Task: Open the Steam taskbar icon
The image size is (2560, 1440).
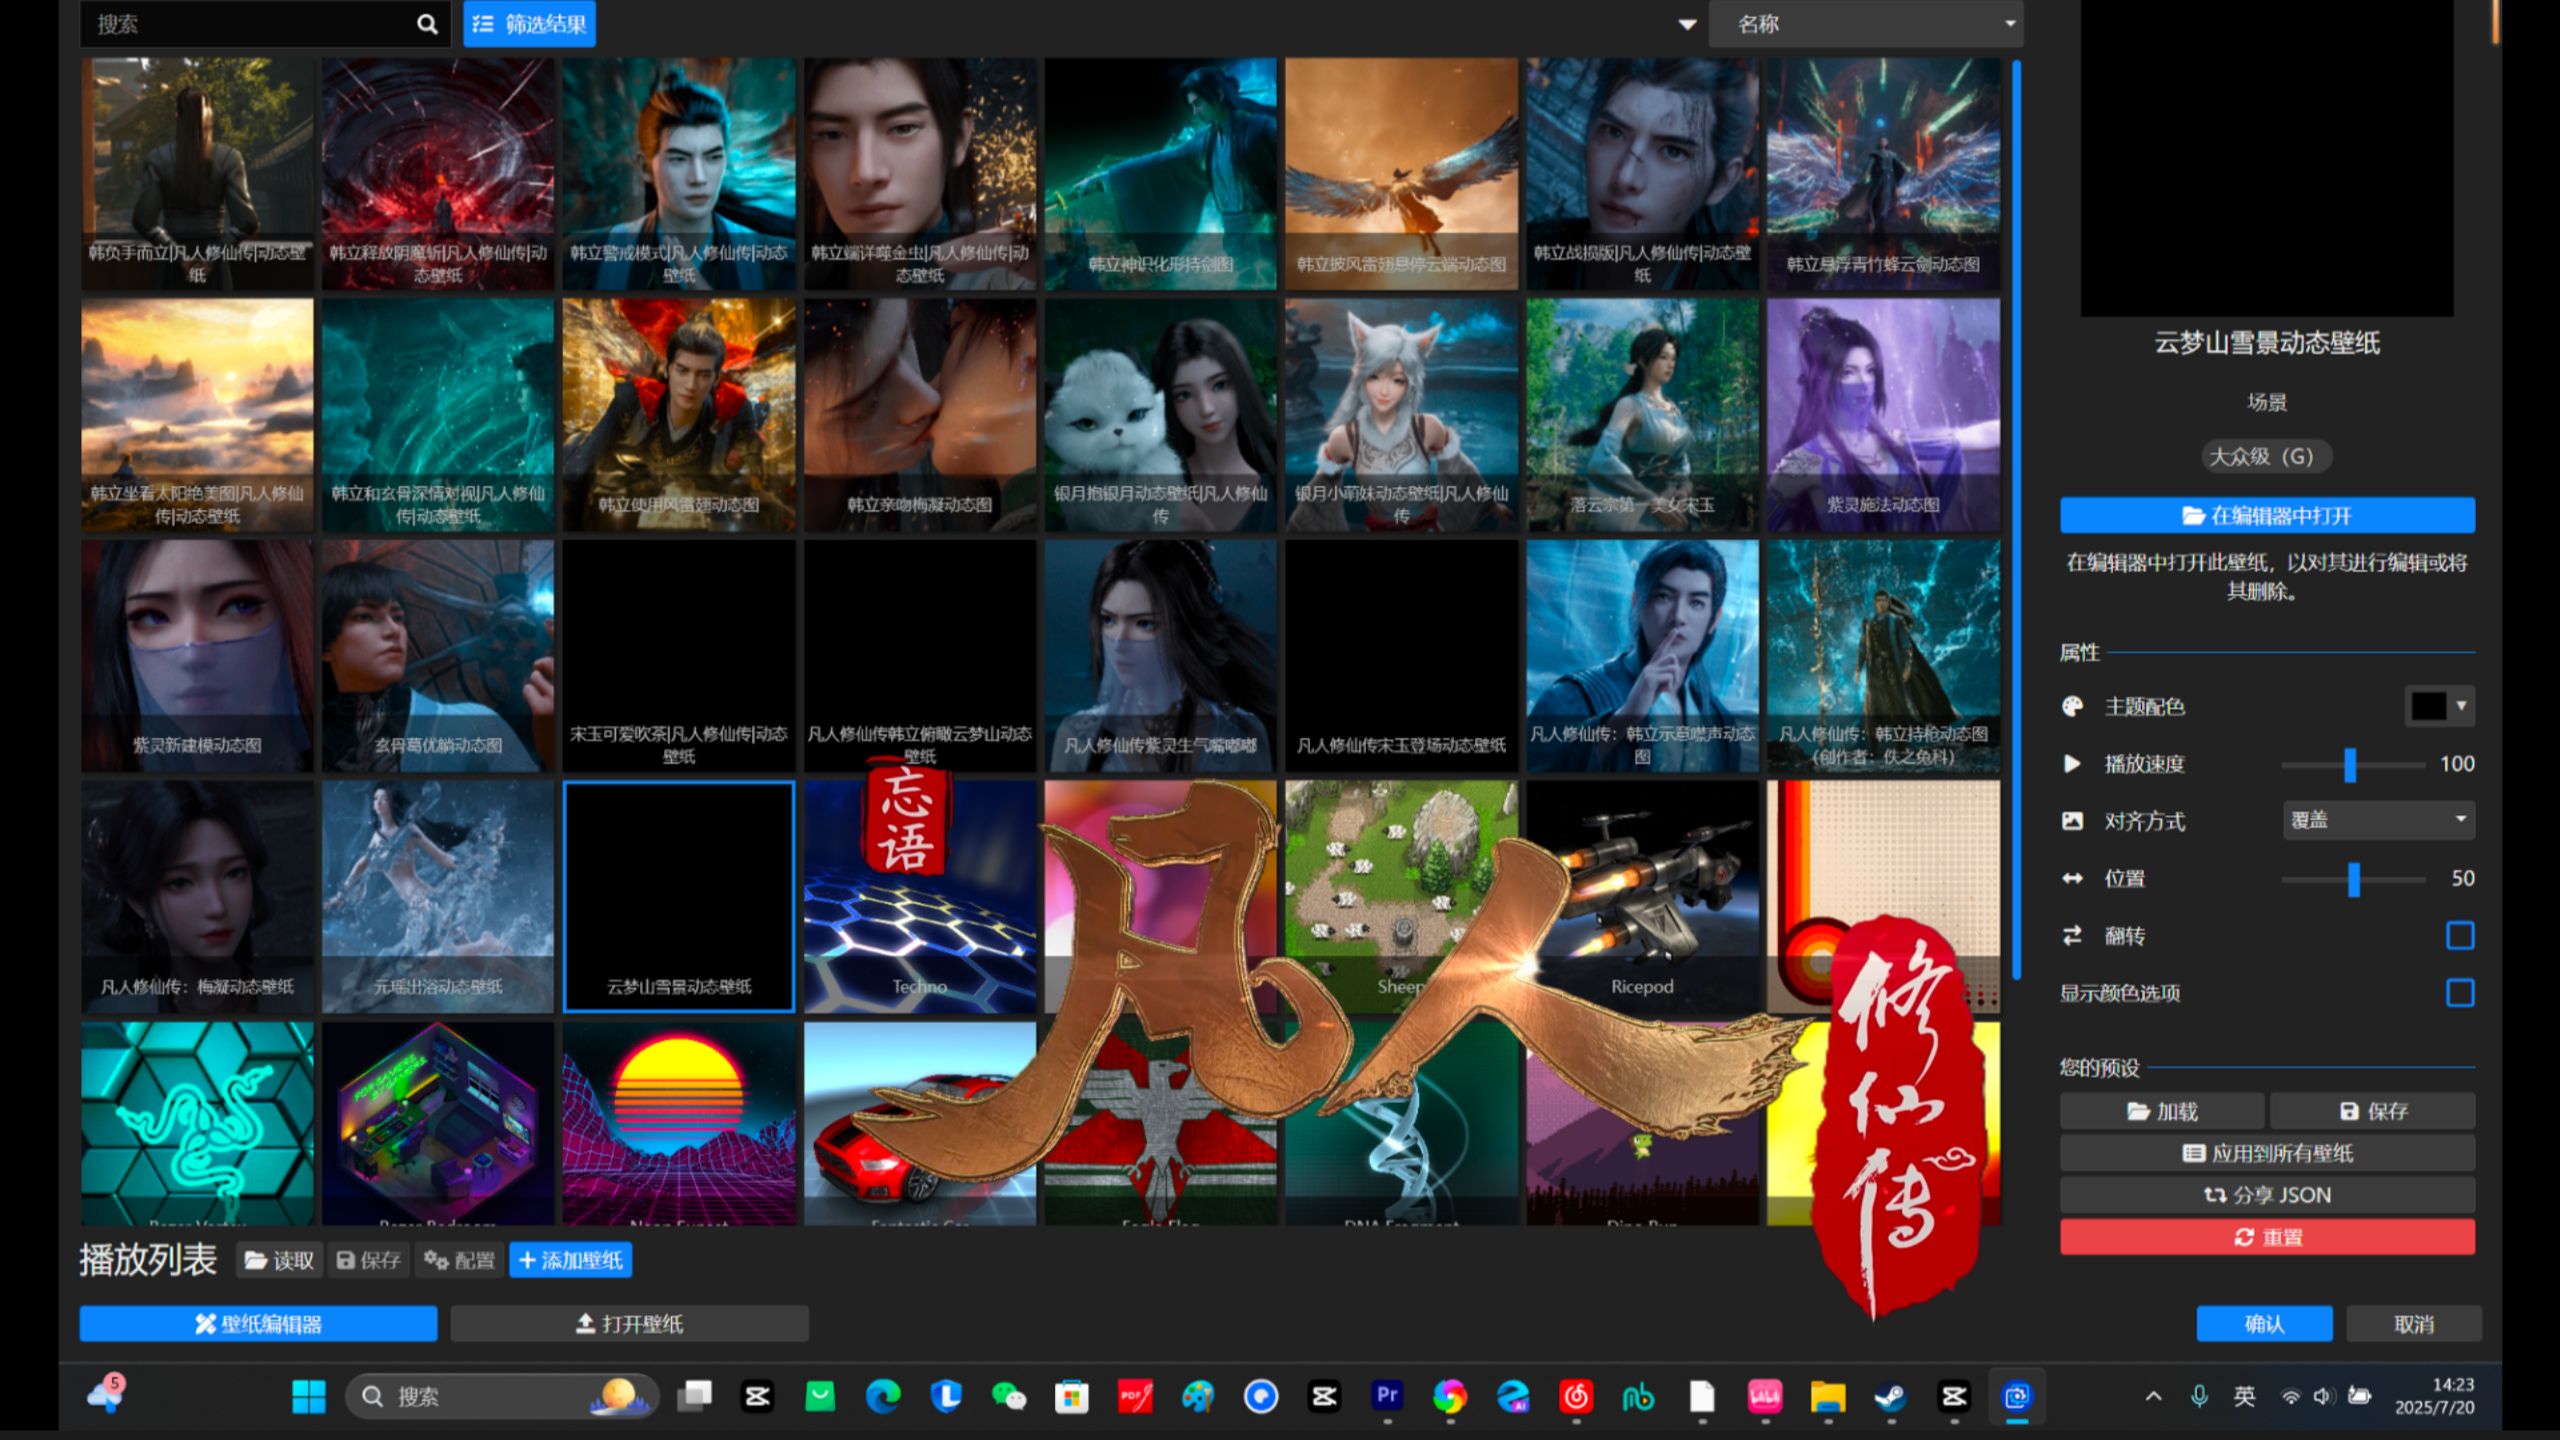Action: click(1890, 1396)
